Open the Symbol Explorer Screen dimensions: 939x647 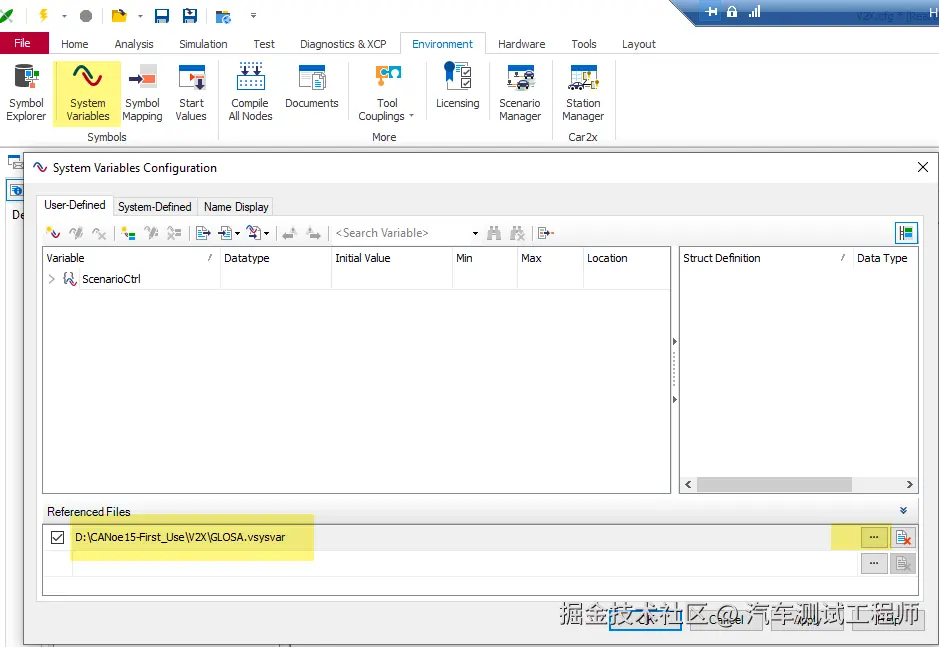tap(26, 93)
